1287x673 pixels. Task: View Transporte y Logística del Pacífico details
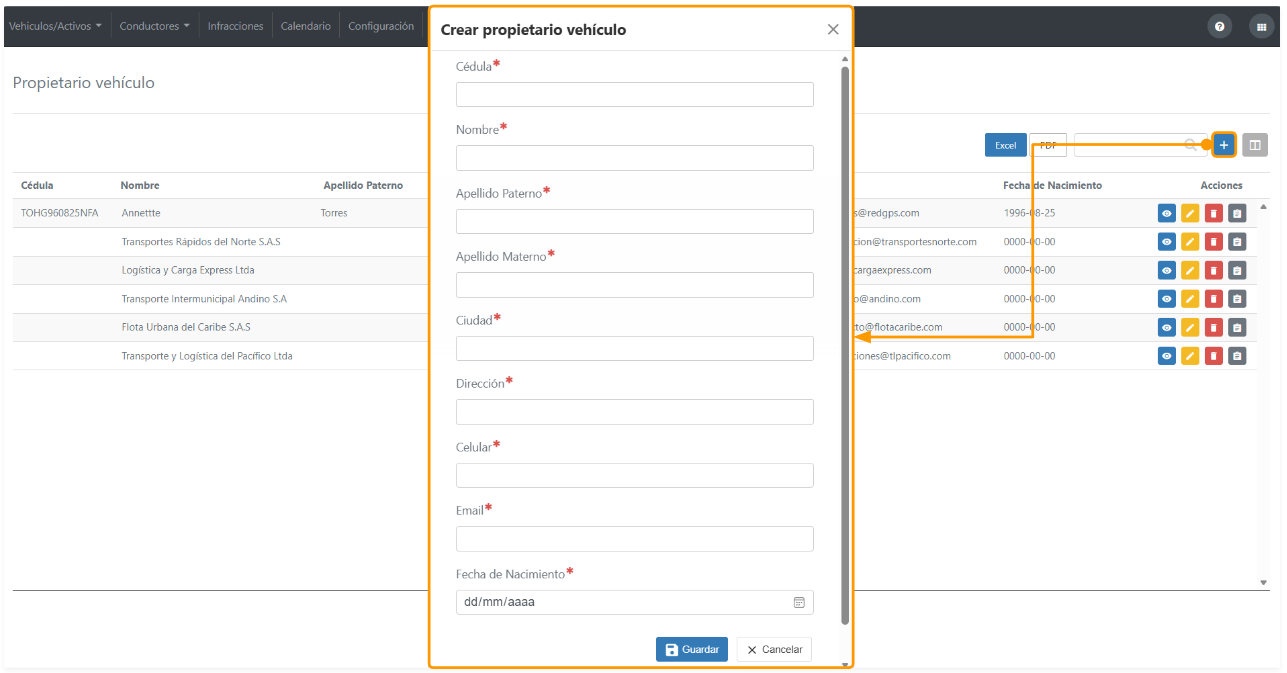(x=1166, y=356)
